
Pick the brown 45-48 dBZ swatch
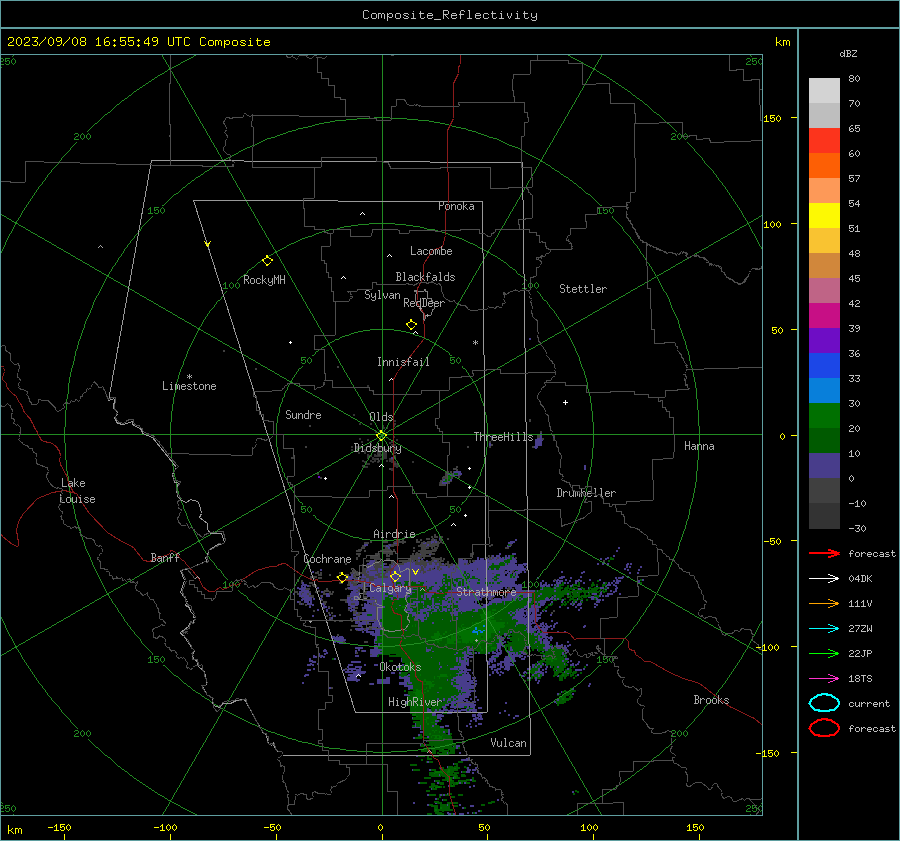[824, 265]
